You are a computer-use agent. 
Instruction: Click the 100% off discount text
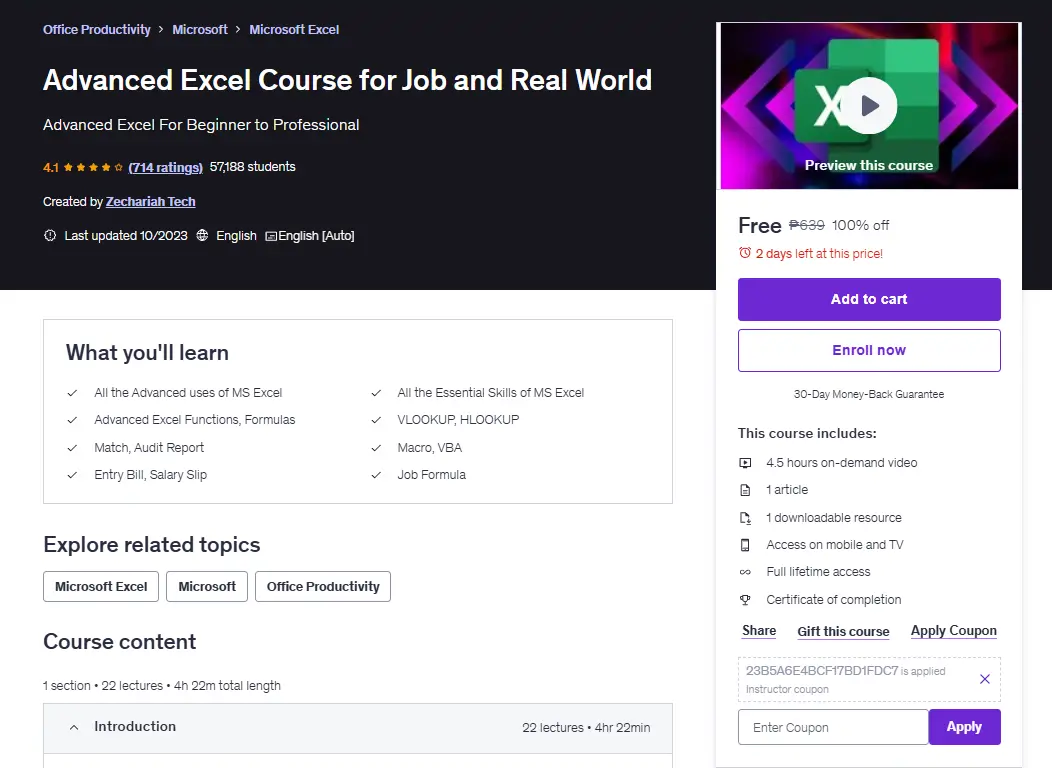(x=860, y=225)
